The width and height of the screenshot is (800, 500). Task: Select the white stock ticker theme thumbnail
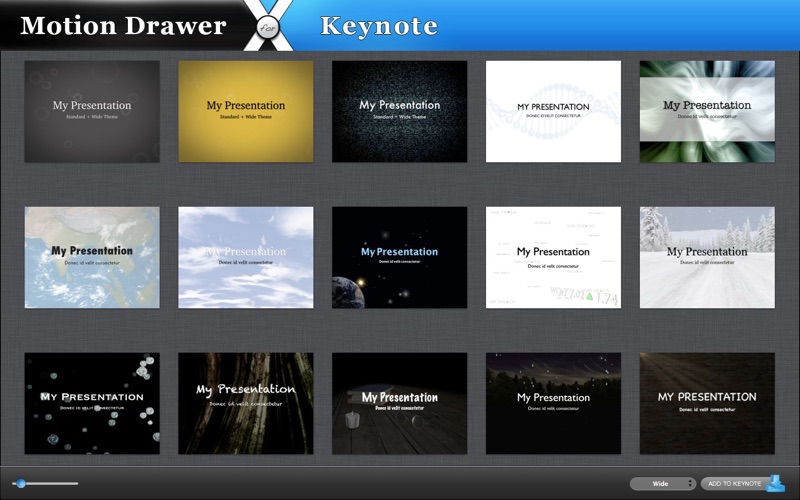(x=554, y=257)
